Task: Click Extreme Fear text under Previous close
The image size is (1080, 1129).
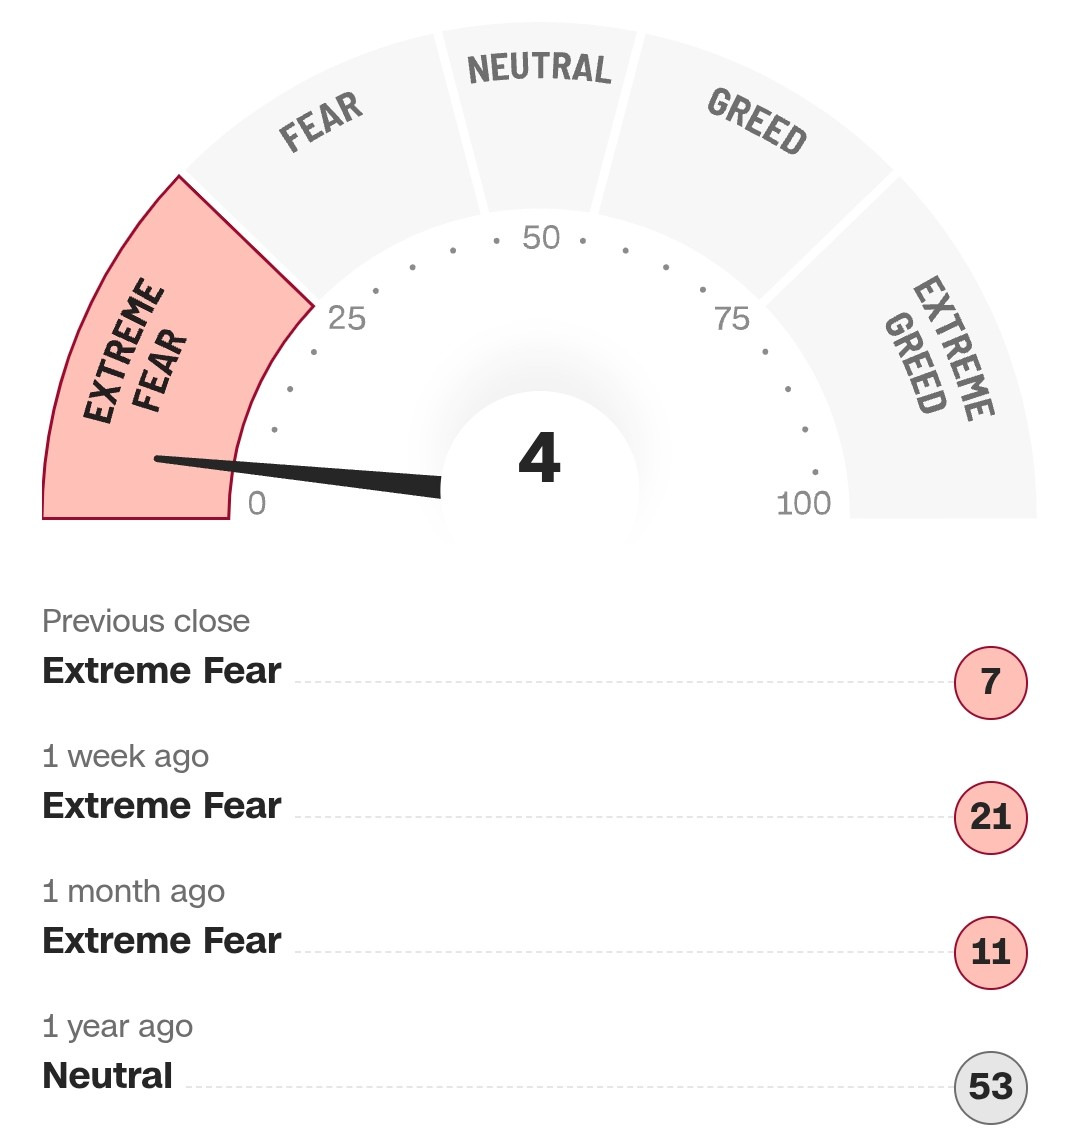Action: click(162, 671)
